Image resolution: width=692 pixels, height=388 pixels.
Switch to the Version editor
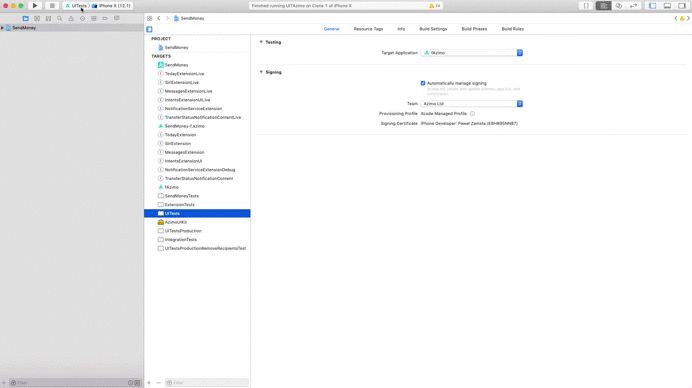click(633, 6)
